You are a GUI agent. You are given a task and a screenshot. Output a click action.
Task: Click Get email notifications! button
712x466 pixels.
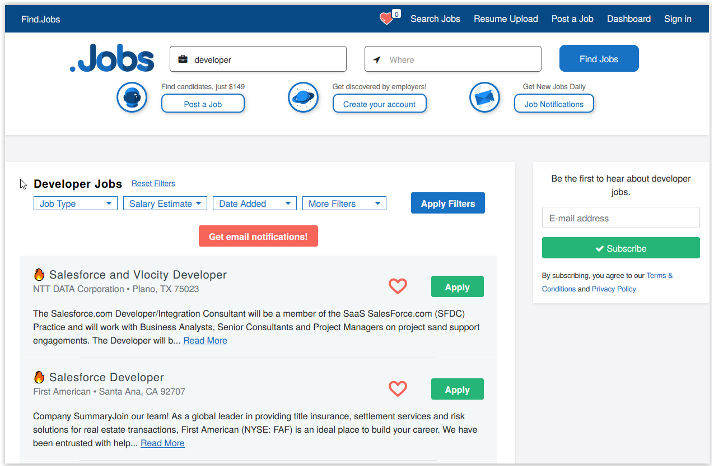coord(258,236)
